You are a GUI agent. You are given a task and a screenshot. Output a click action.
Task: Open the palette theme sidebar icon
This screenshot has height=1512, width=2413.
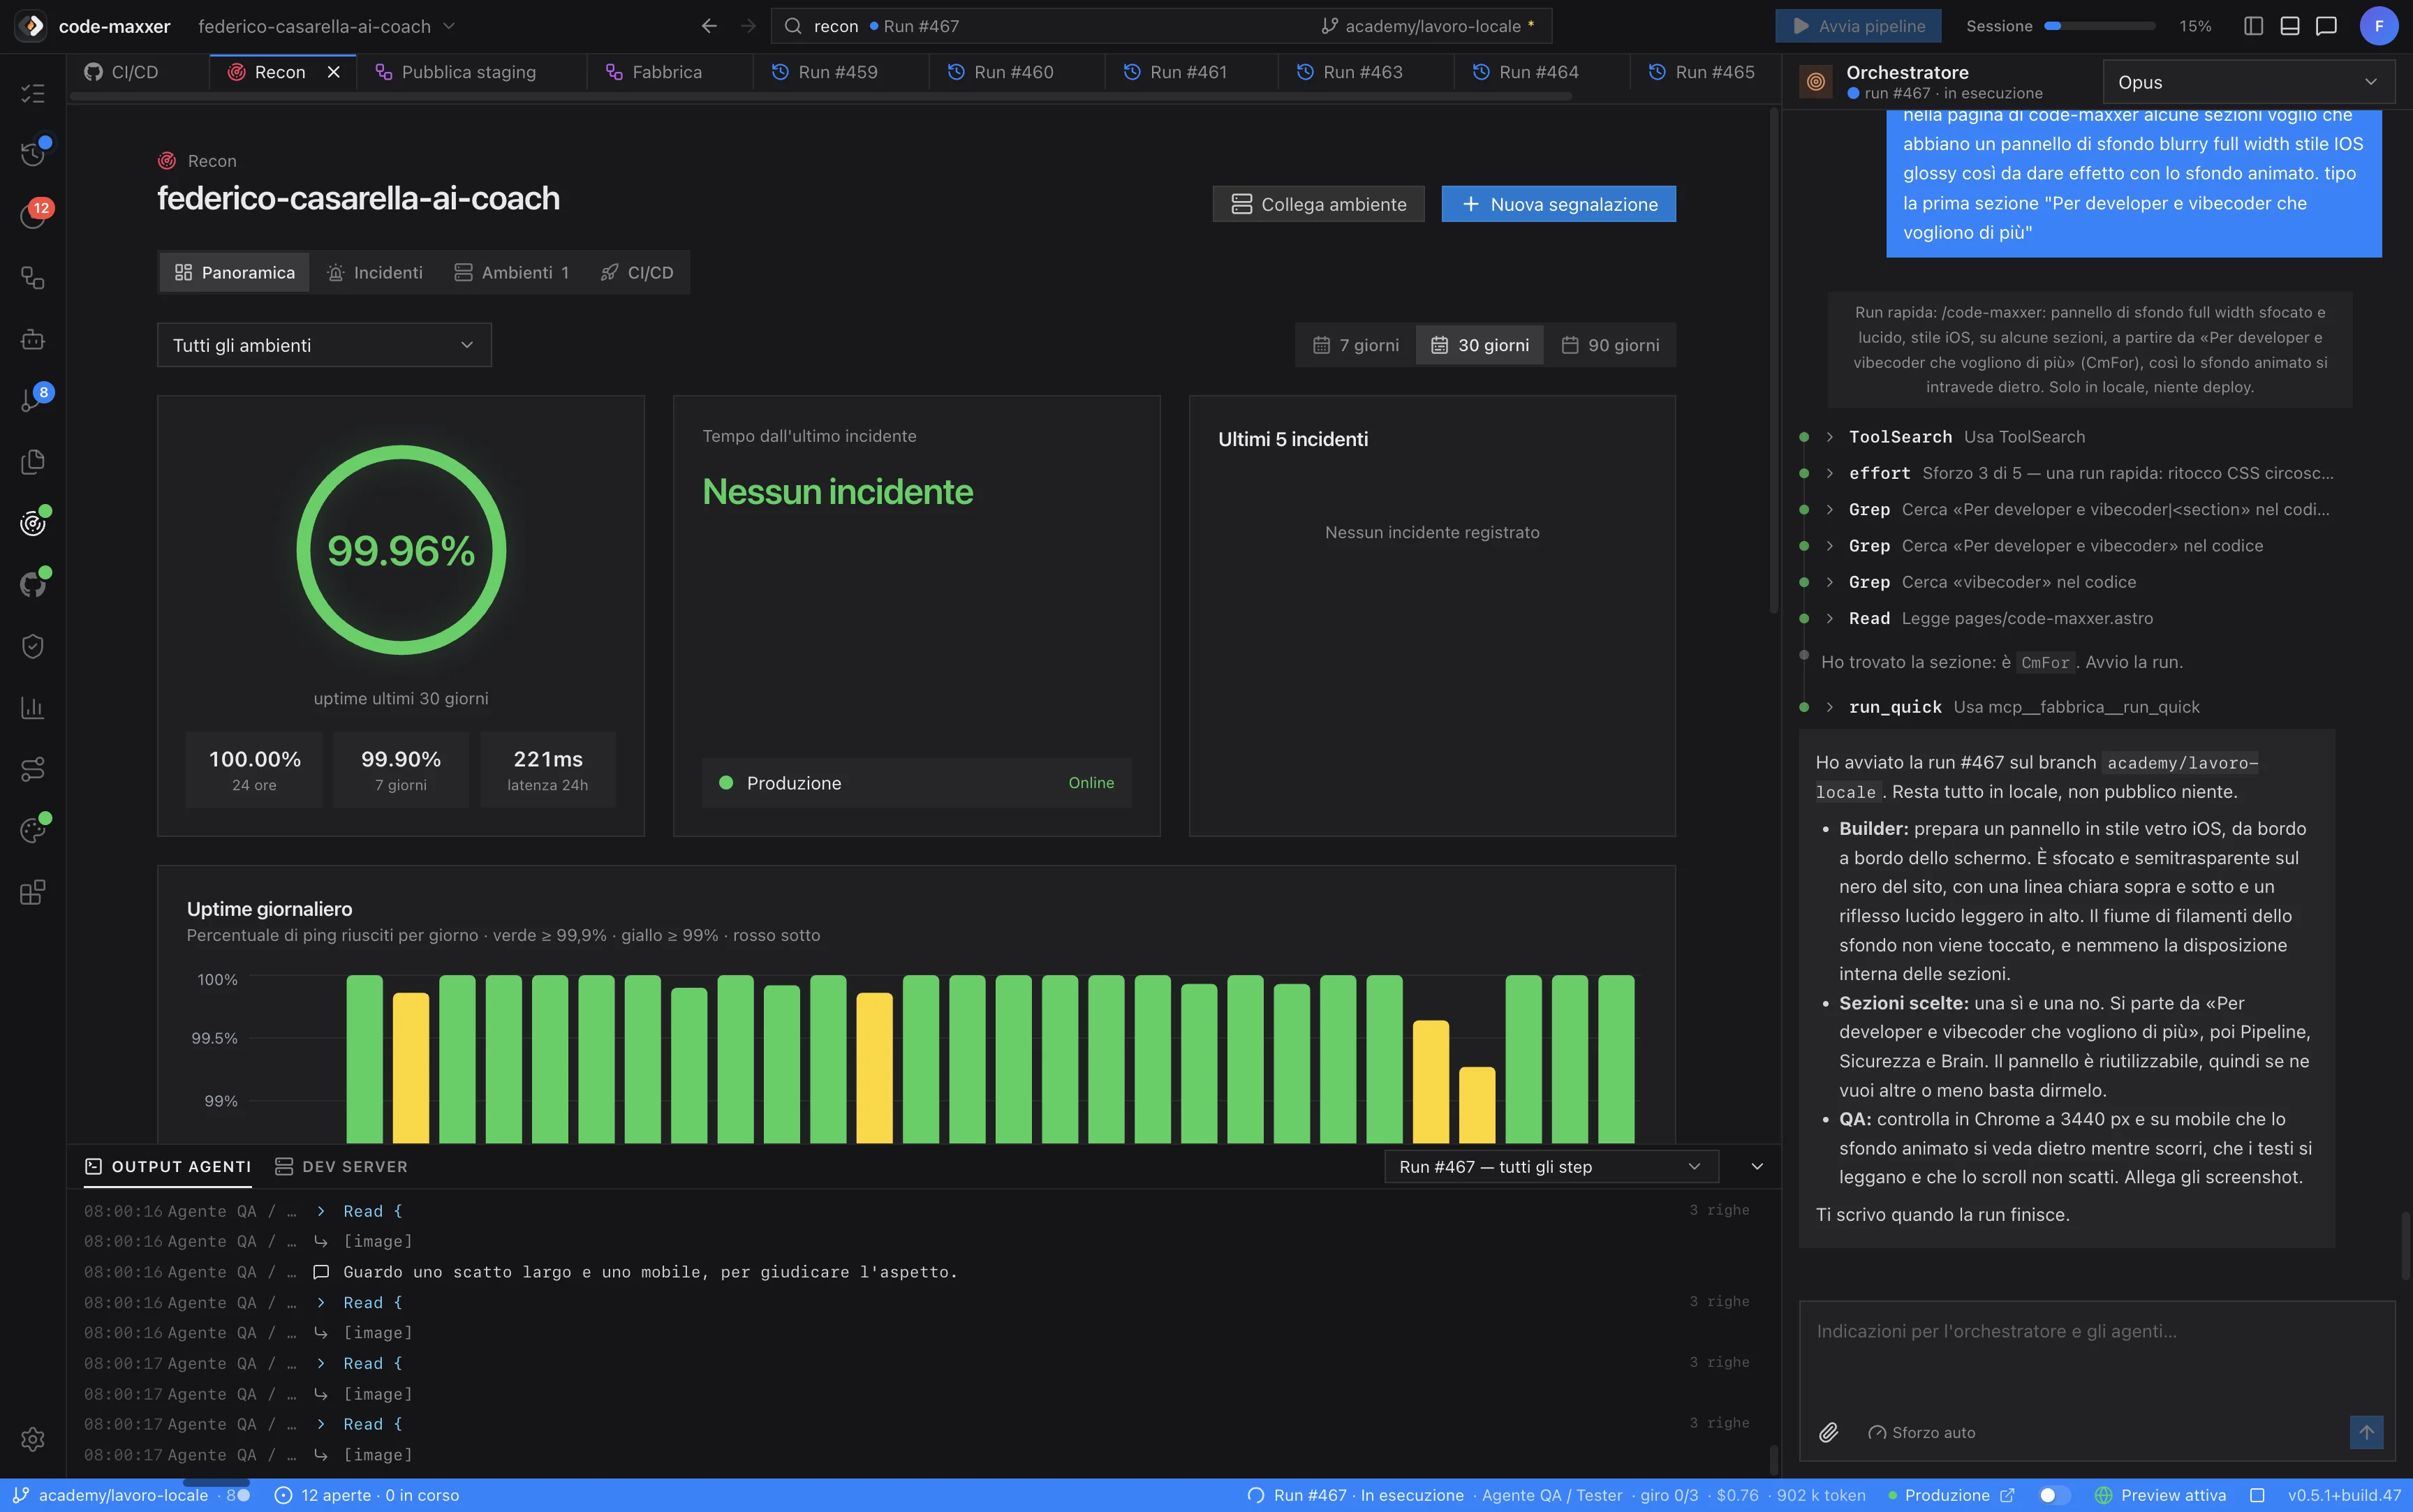(x=33, y=830)
